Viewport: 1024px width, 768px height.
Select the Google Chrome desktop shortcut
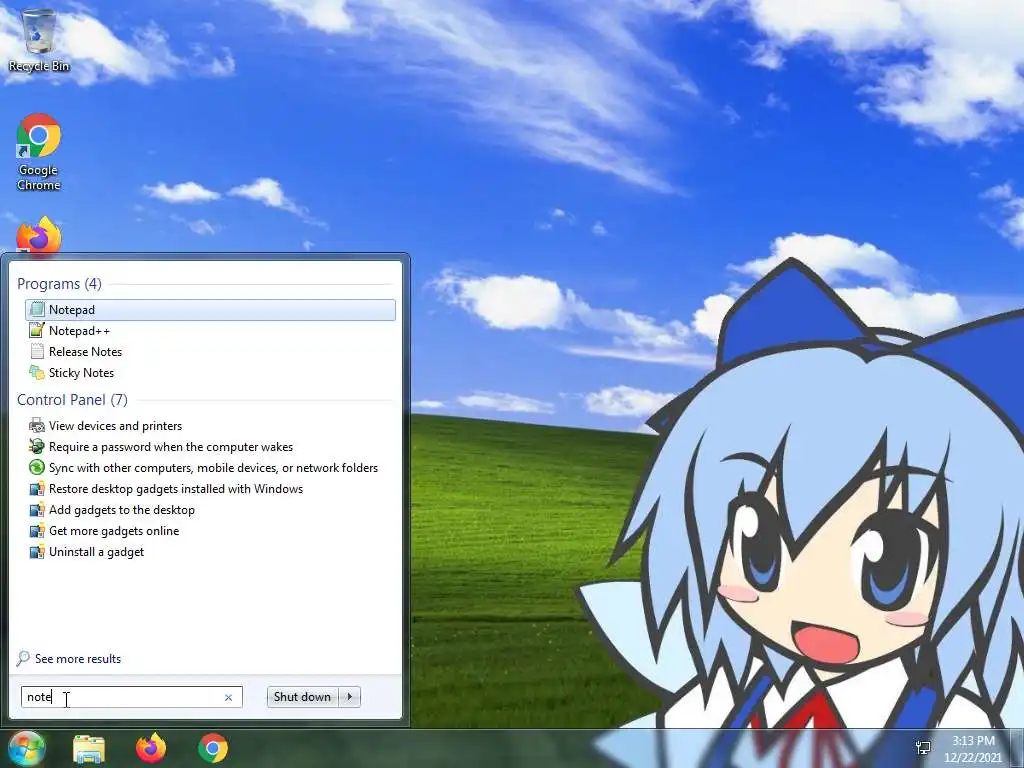click(39, 152)
